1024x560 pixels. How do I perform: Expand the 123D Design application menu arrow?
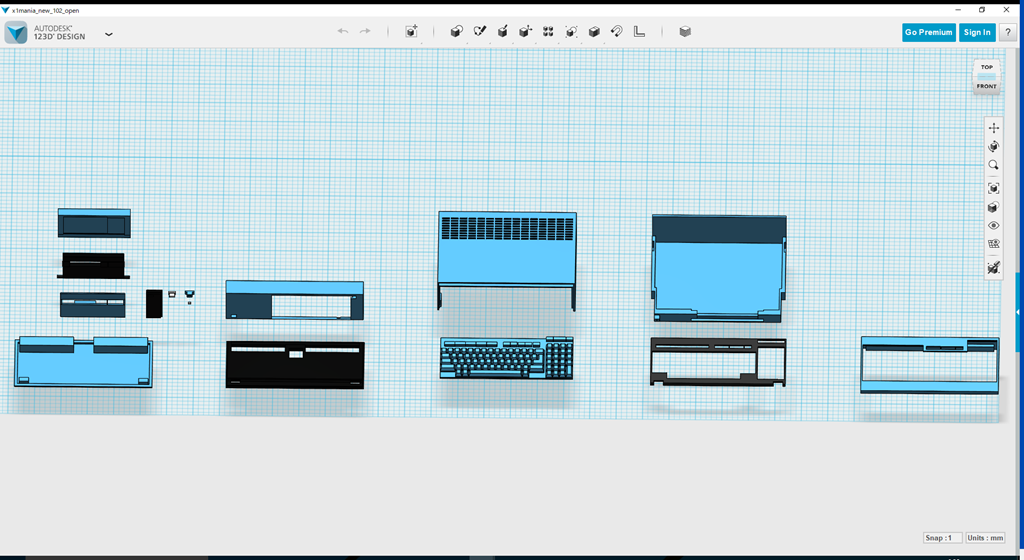[108, 33]
